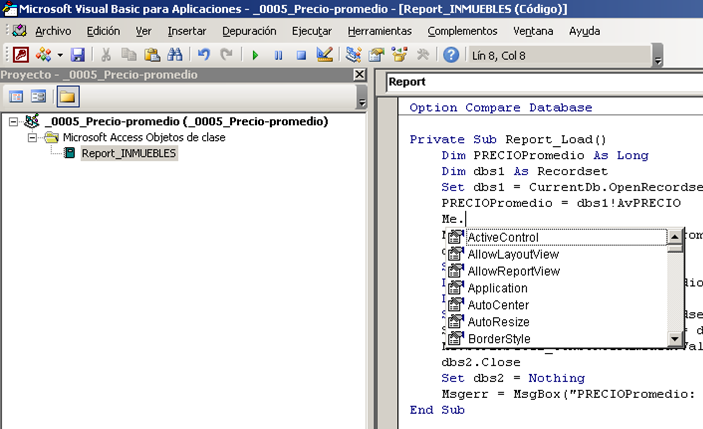The image size is (703, 429).
Task: Click the Option Compare Database line
Action: (x=501, y=108)
